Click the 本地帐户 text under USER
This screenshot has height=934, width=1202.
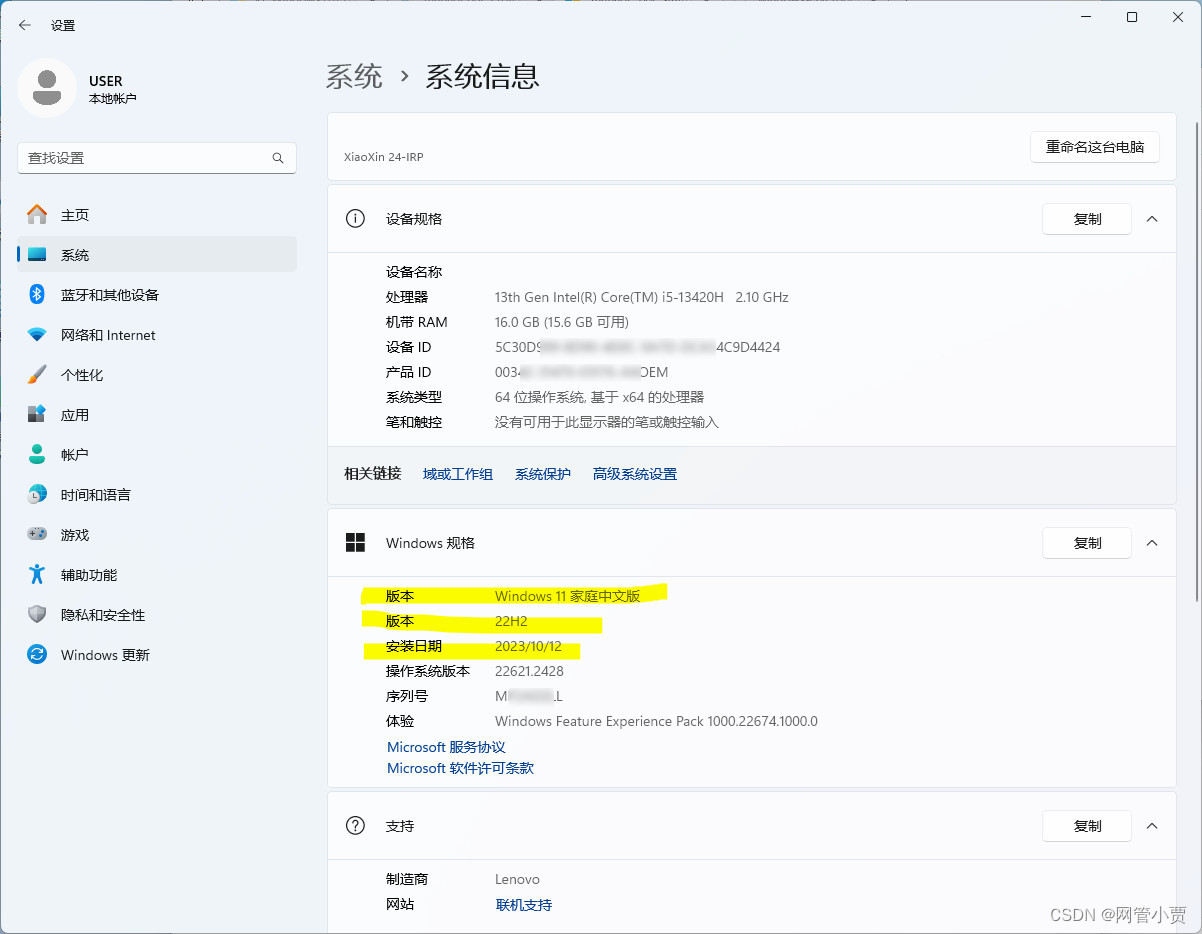[112, 99]
